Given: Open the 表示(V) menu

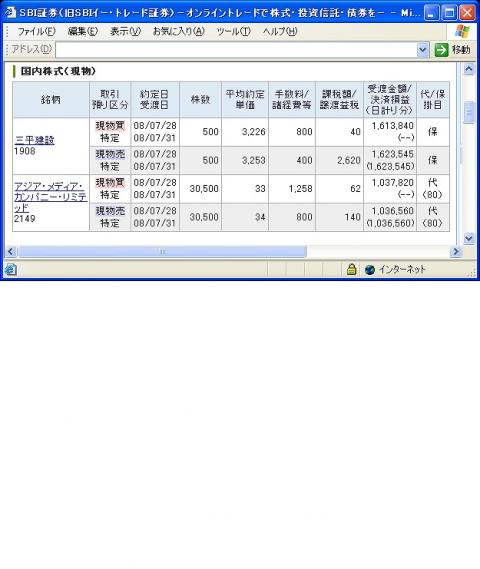Looking at the screenshot, I should 125,32.
